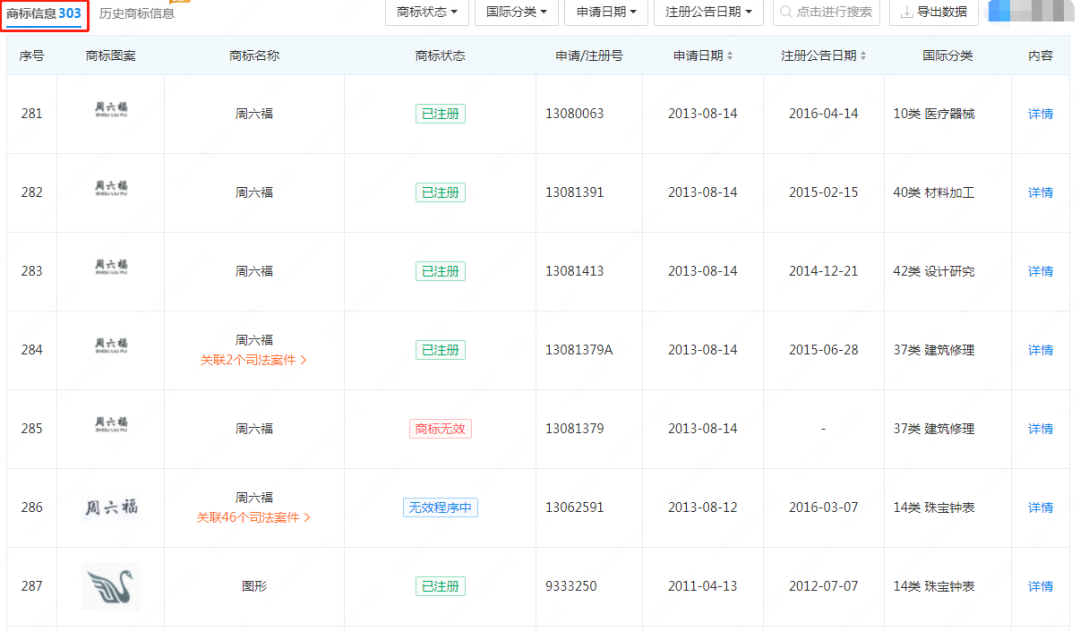Select registration number 13062591
This screenshot has height=631, width=1080.
click(574, 508)
